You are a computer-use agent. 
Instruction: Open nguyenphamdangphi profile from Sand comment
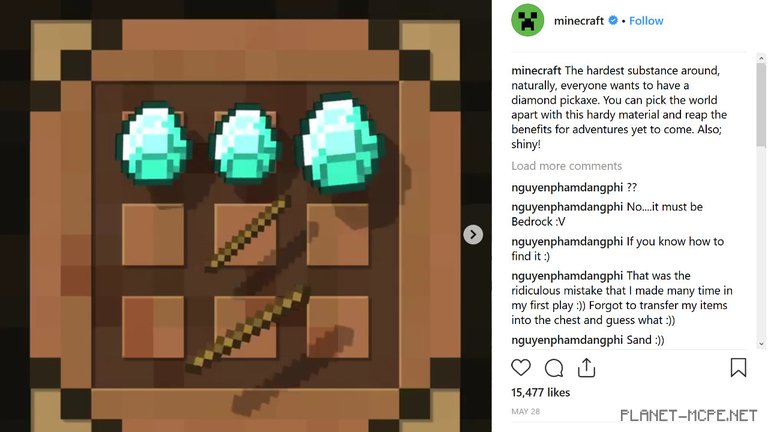click(567, 340)
